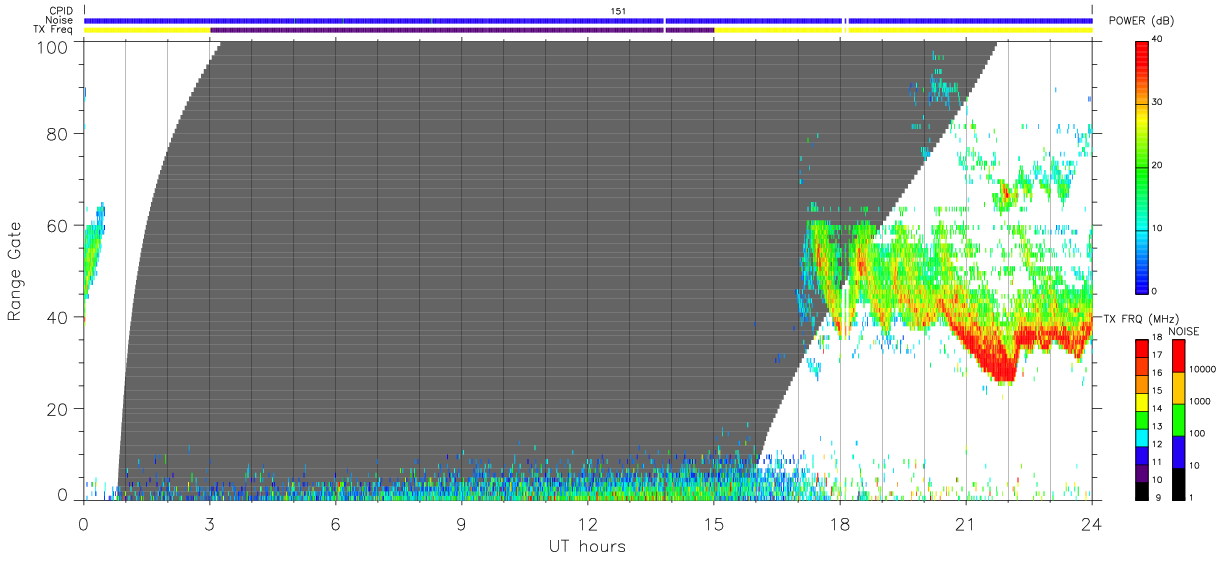Image resolution: width=1228 pixels, height=567 pixels.
Task: Pick the blue segment of the NOISE scale
Action: pyautogui.click(x=1178, y=450)
